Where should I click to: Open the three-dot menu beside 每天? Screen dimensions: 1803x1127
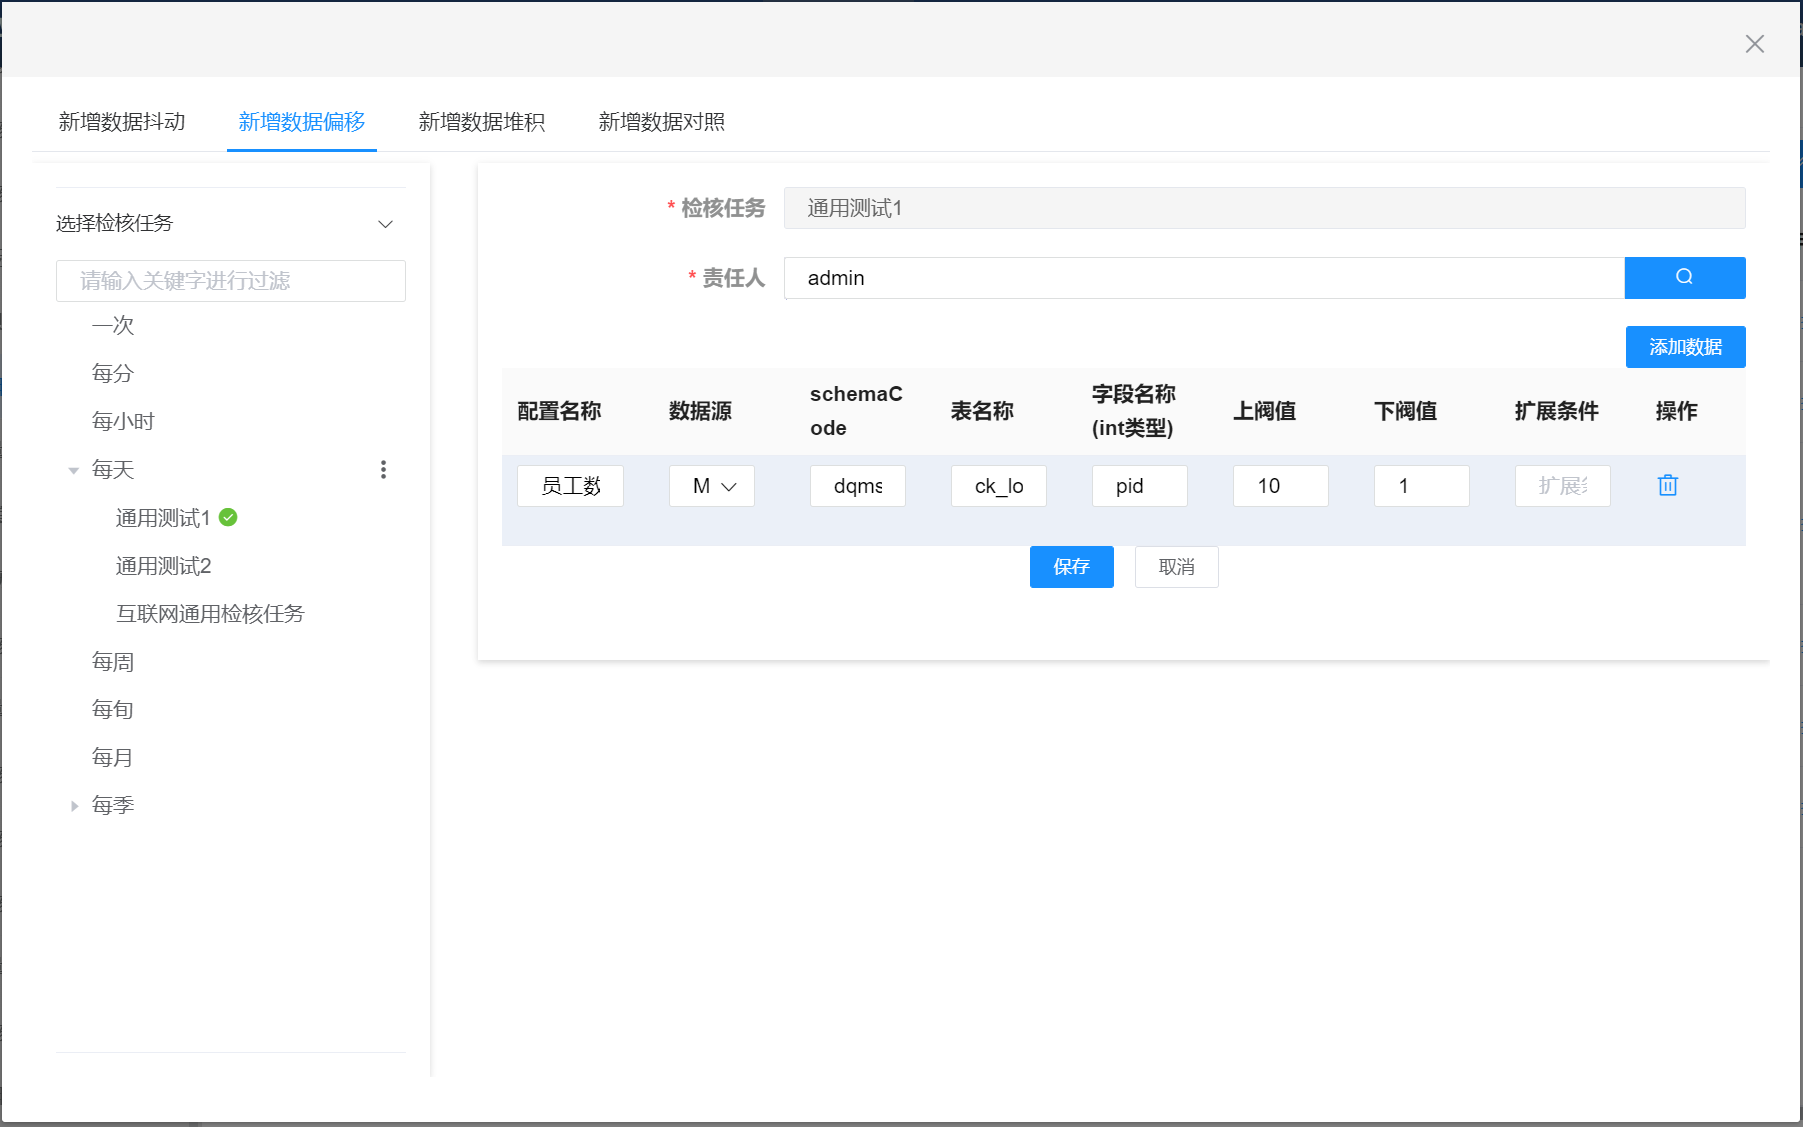tap(383, 470)
